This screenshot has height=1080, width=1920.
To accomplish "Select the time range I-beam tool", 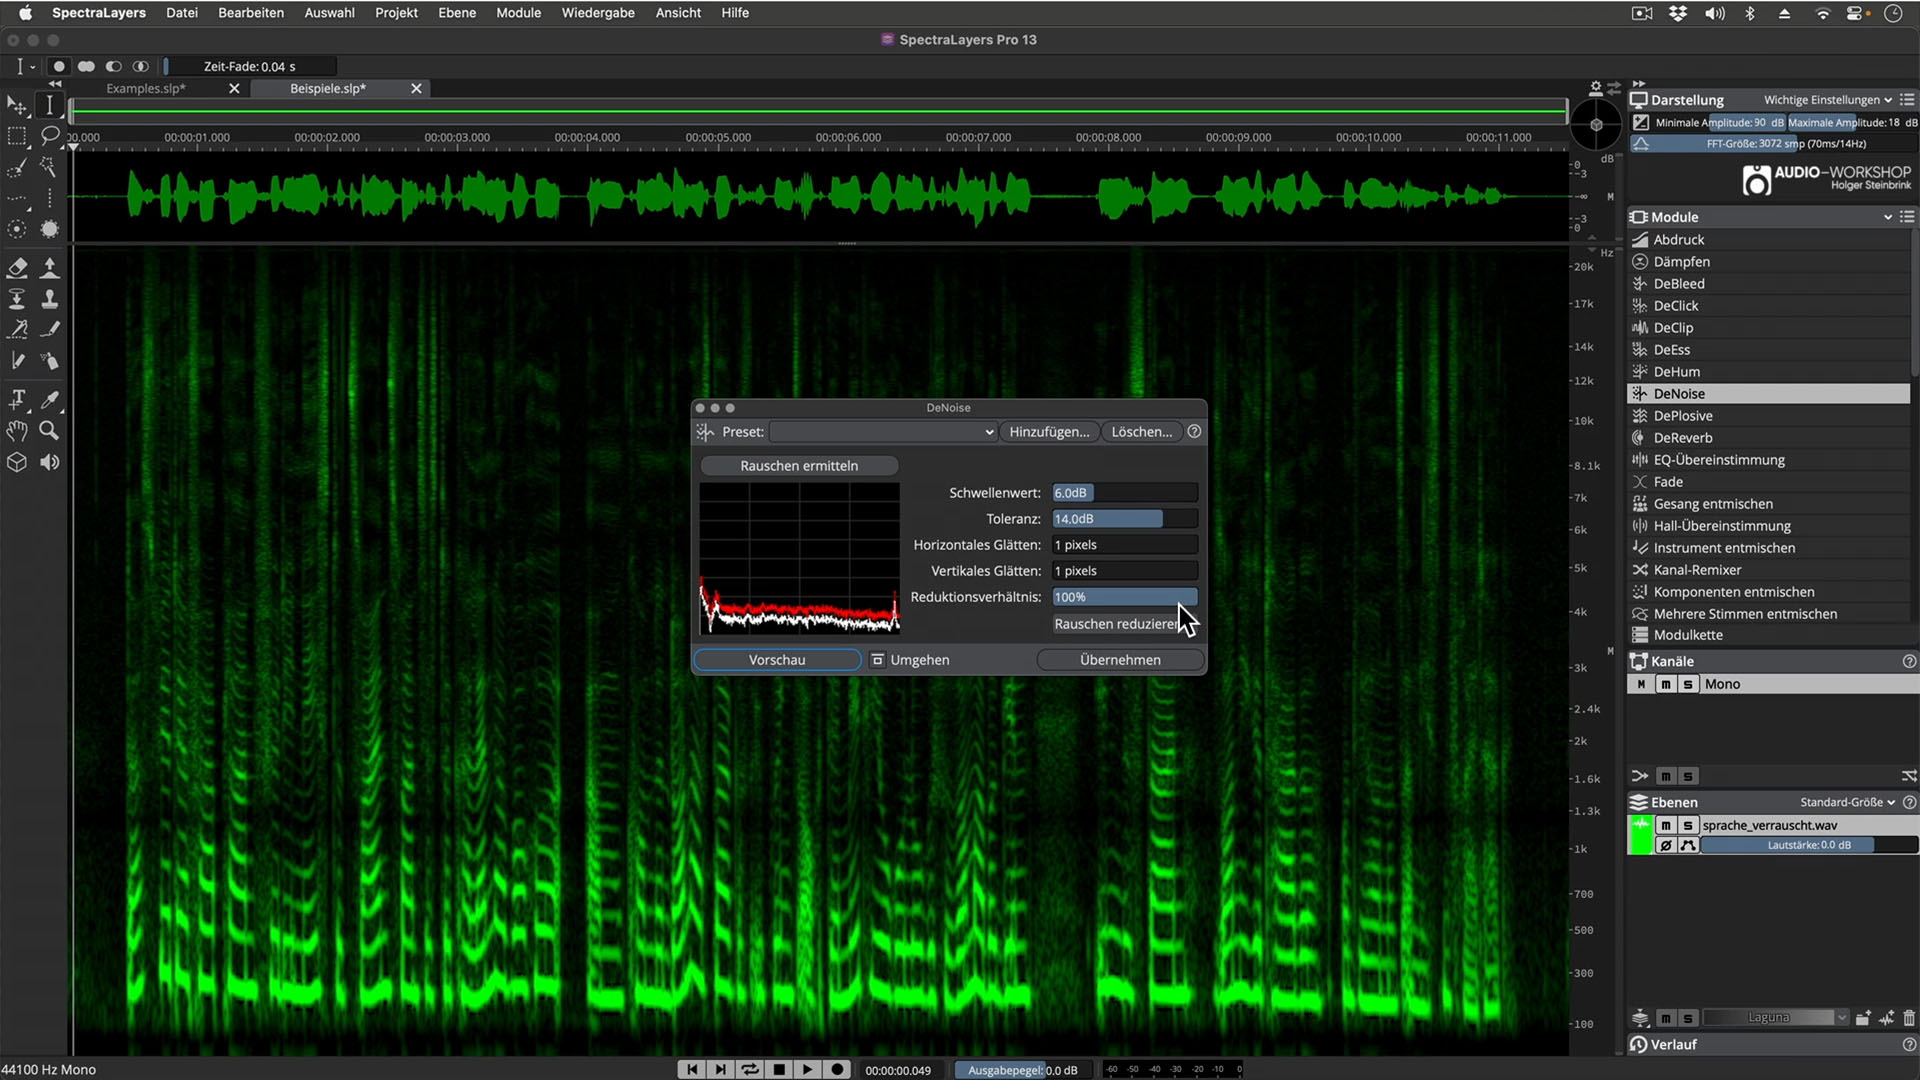I will pos(49,105).
